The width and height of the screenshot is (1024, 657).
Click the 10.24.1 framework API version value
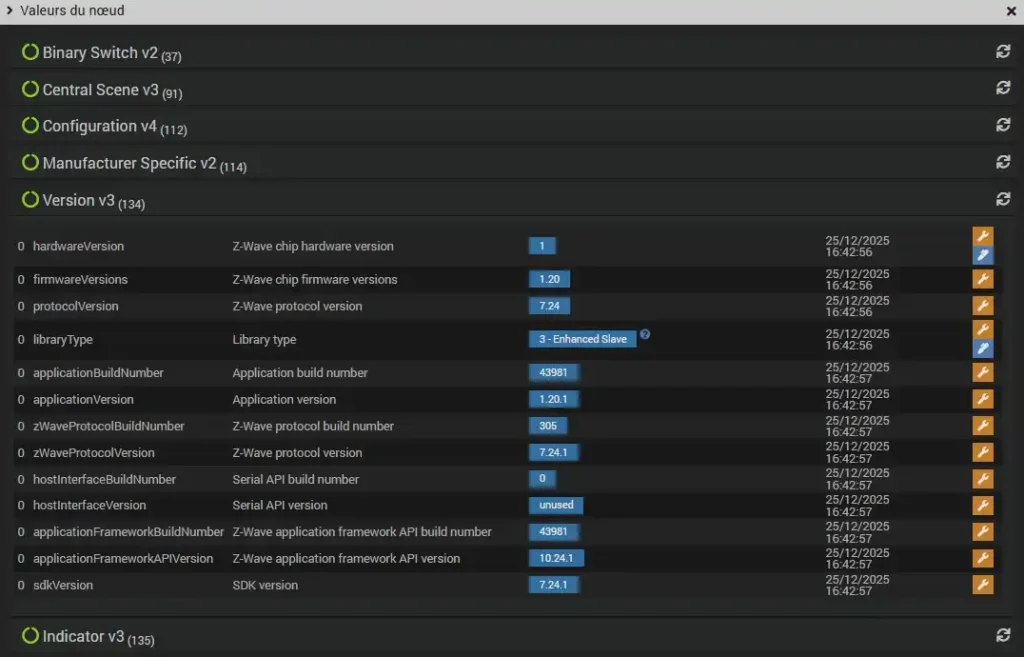[x=557, y=558]
